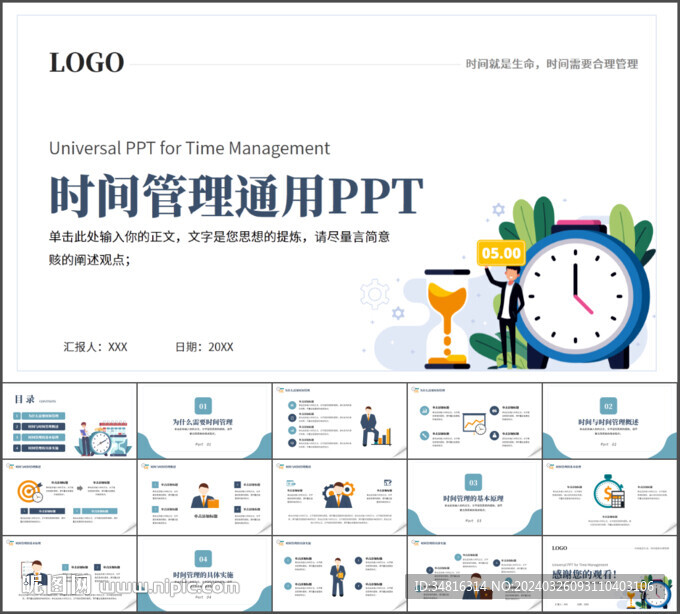Click the LOGO text on the cover slide
Image resolution: width=680 pixels, height=614 pixels.
[87, 62]
